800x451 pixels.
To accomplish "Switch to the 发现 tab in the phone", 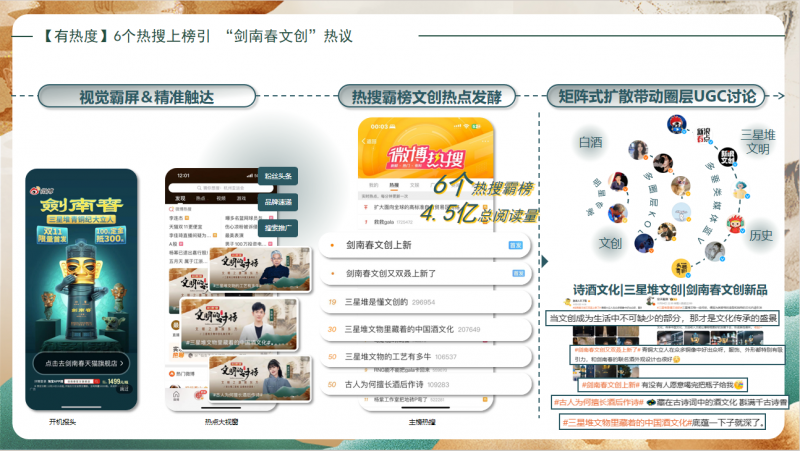I will [181, 198].
